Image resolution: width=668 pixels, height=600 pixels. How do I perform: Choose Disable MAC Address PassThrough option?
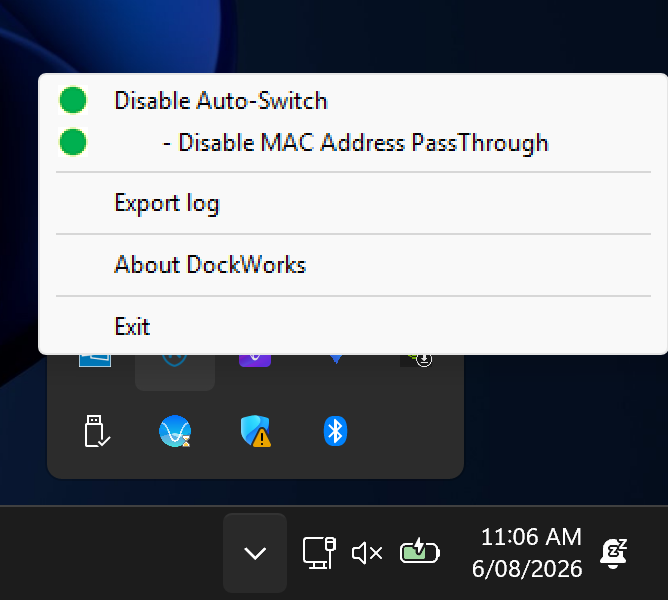(x=353, y=142)
